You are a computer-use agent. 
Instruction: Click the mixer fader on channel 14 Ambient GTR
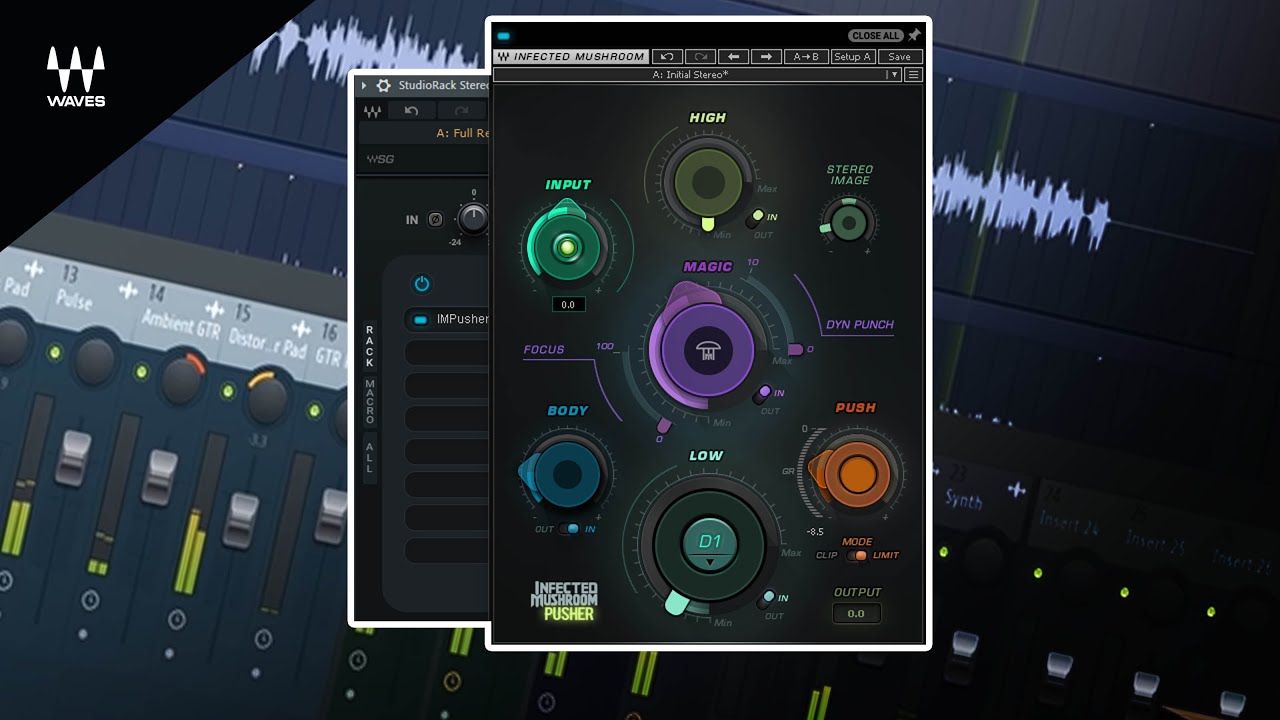(x=160, y=477)
